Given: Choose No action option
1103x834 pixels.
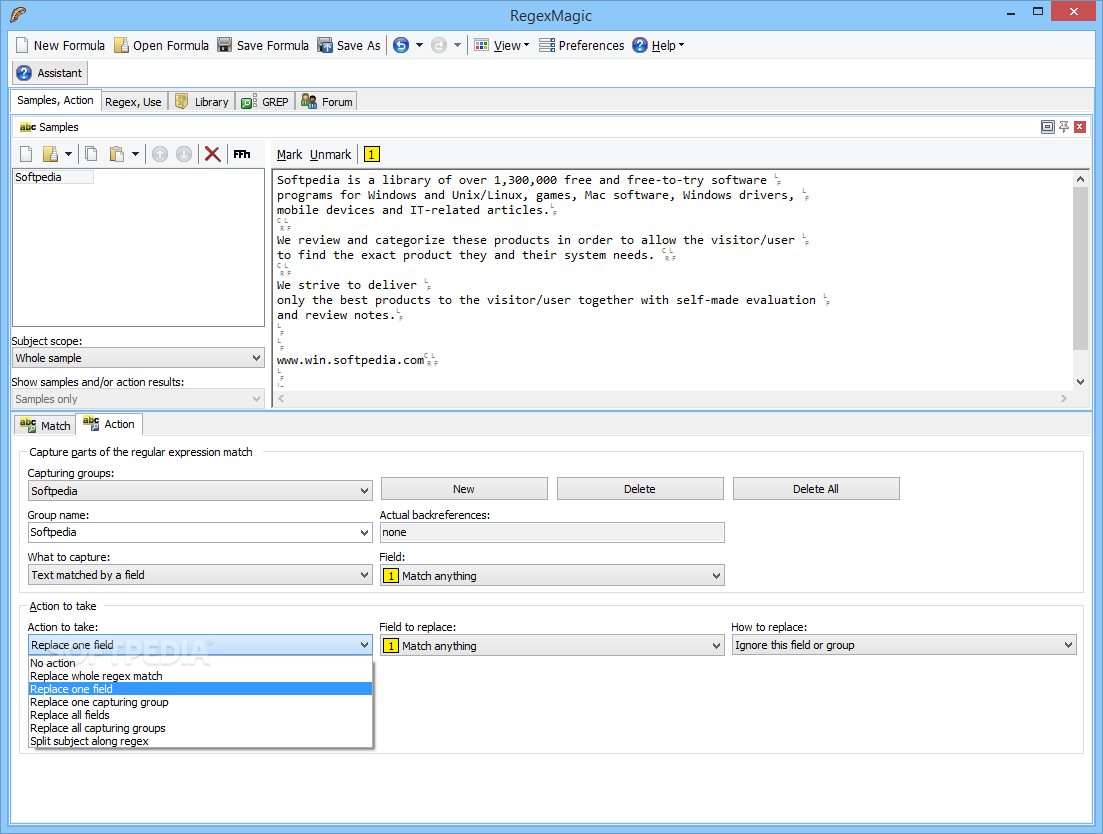Looking at the screenshot, I should 200,663.
